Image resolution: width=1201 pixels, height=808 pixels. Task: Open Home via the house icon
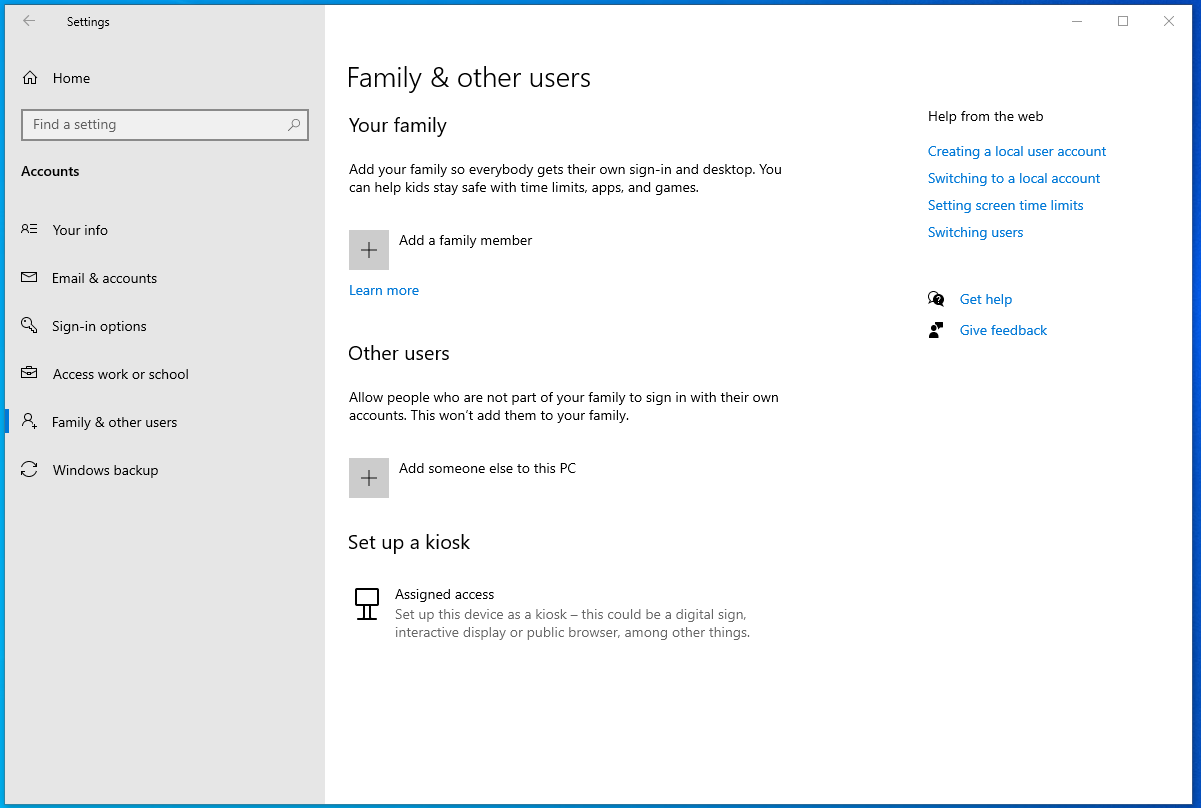(30, 78)
